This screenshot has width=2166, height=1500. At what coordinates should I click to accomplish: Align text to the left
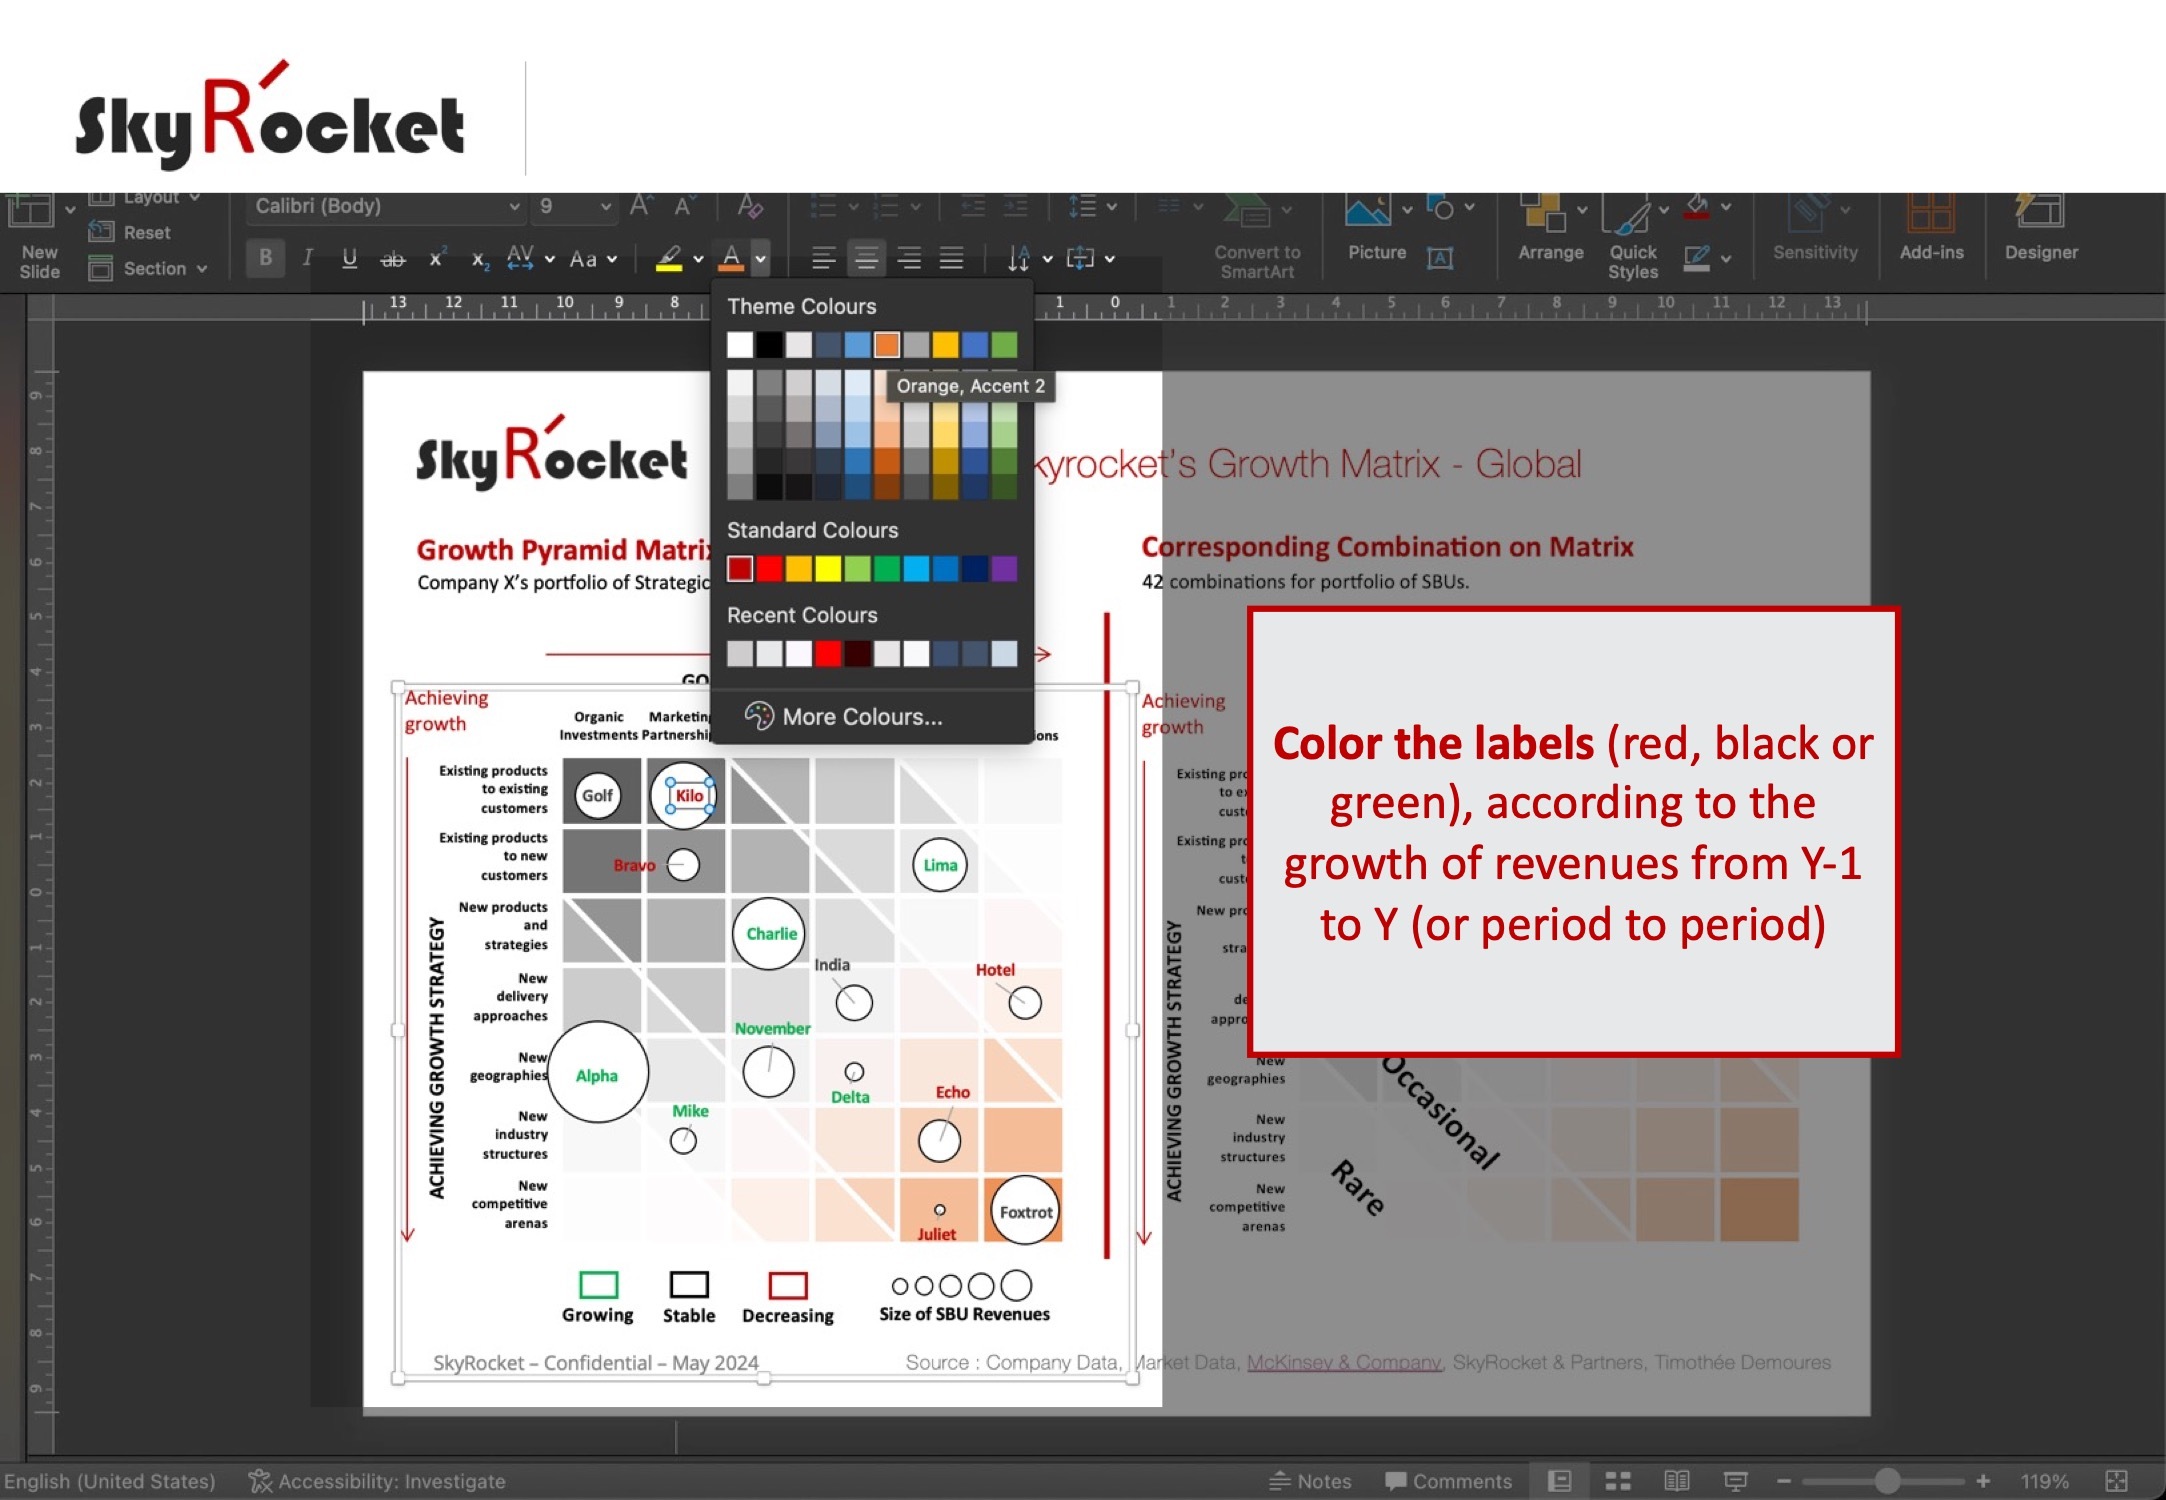(823, 259)
